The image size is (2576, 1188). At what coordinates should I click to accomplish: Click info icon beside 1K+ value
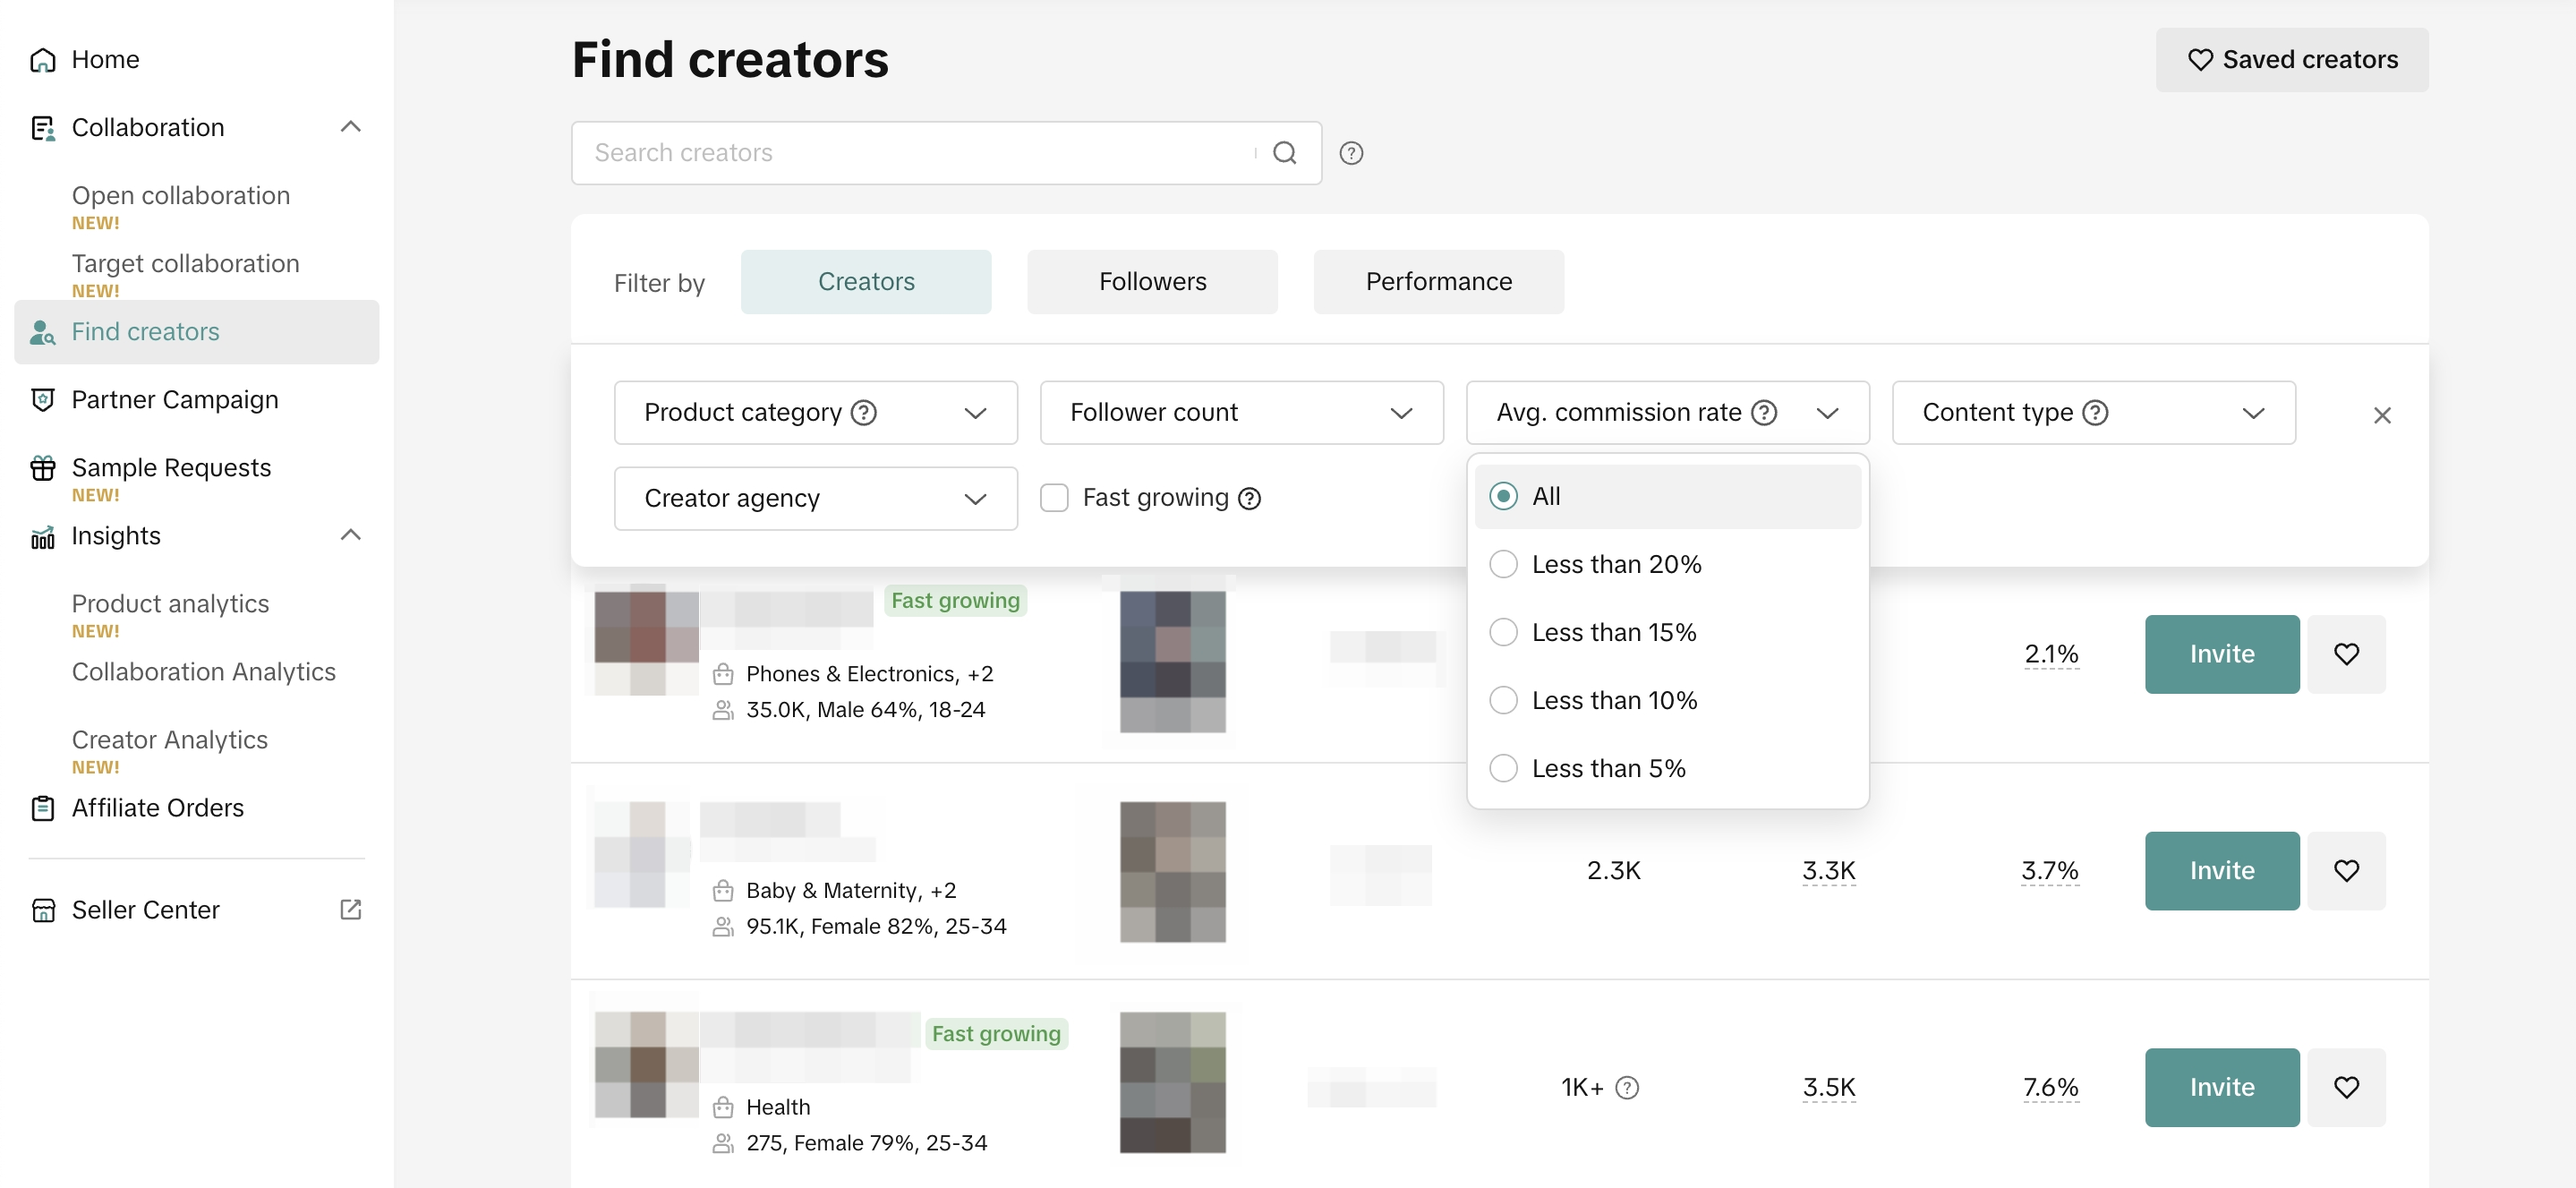(x=1627, y=1087)
